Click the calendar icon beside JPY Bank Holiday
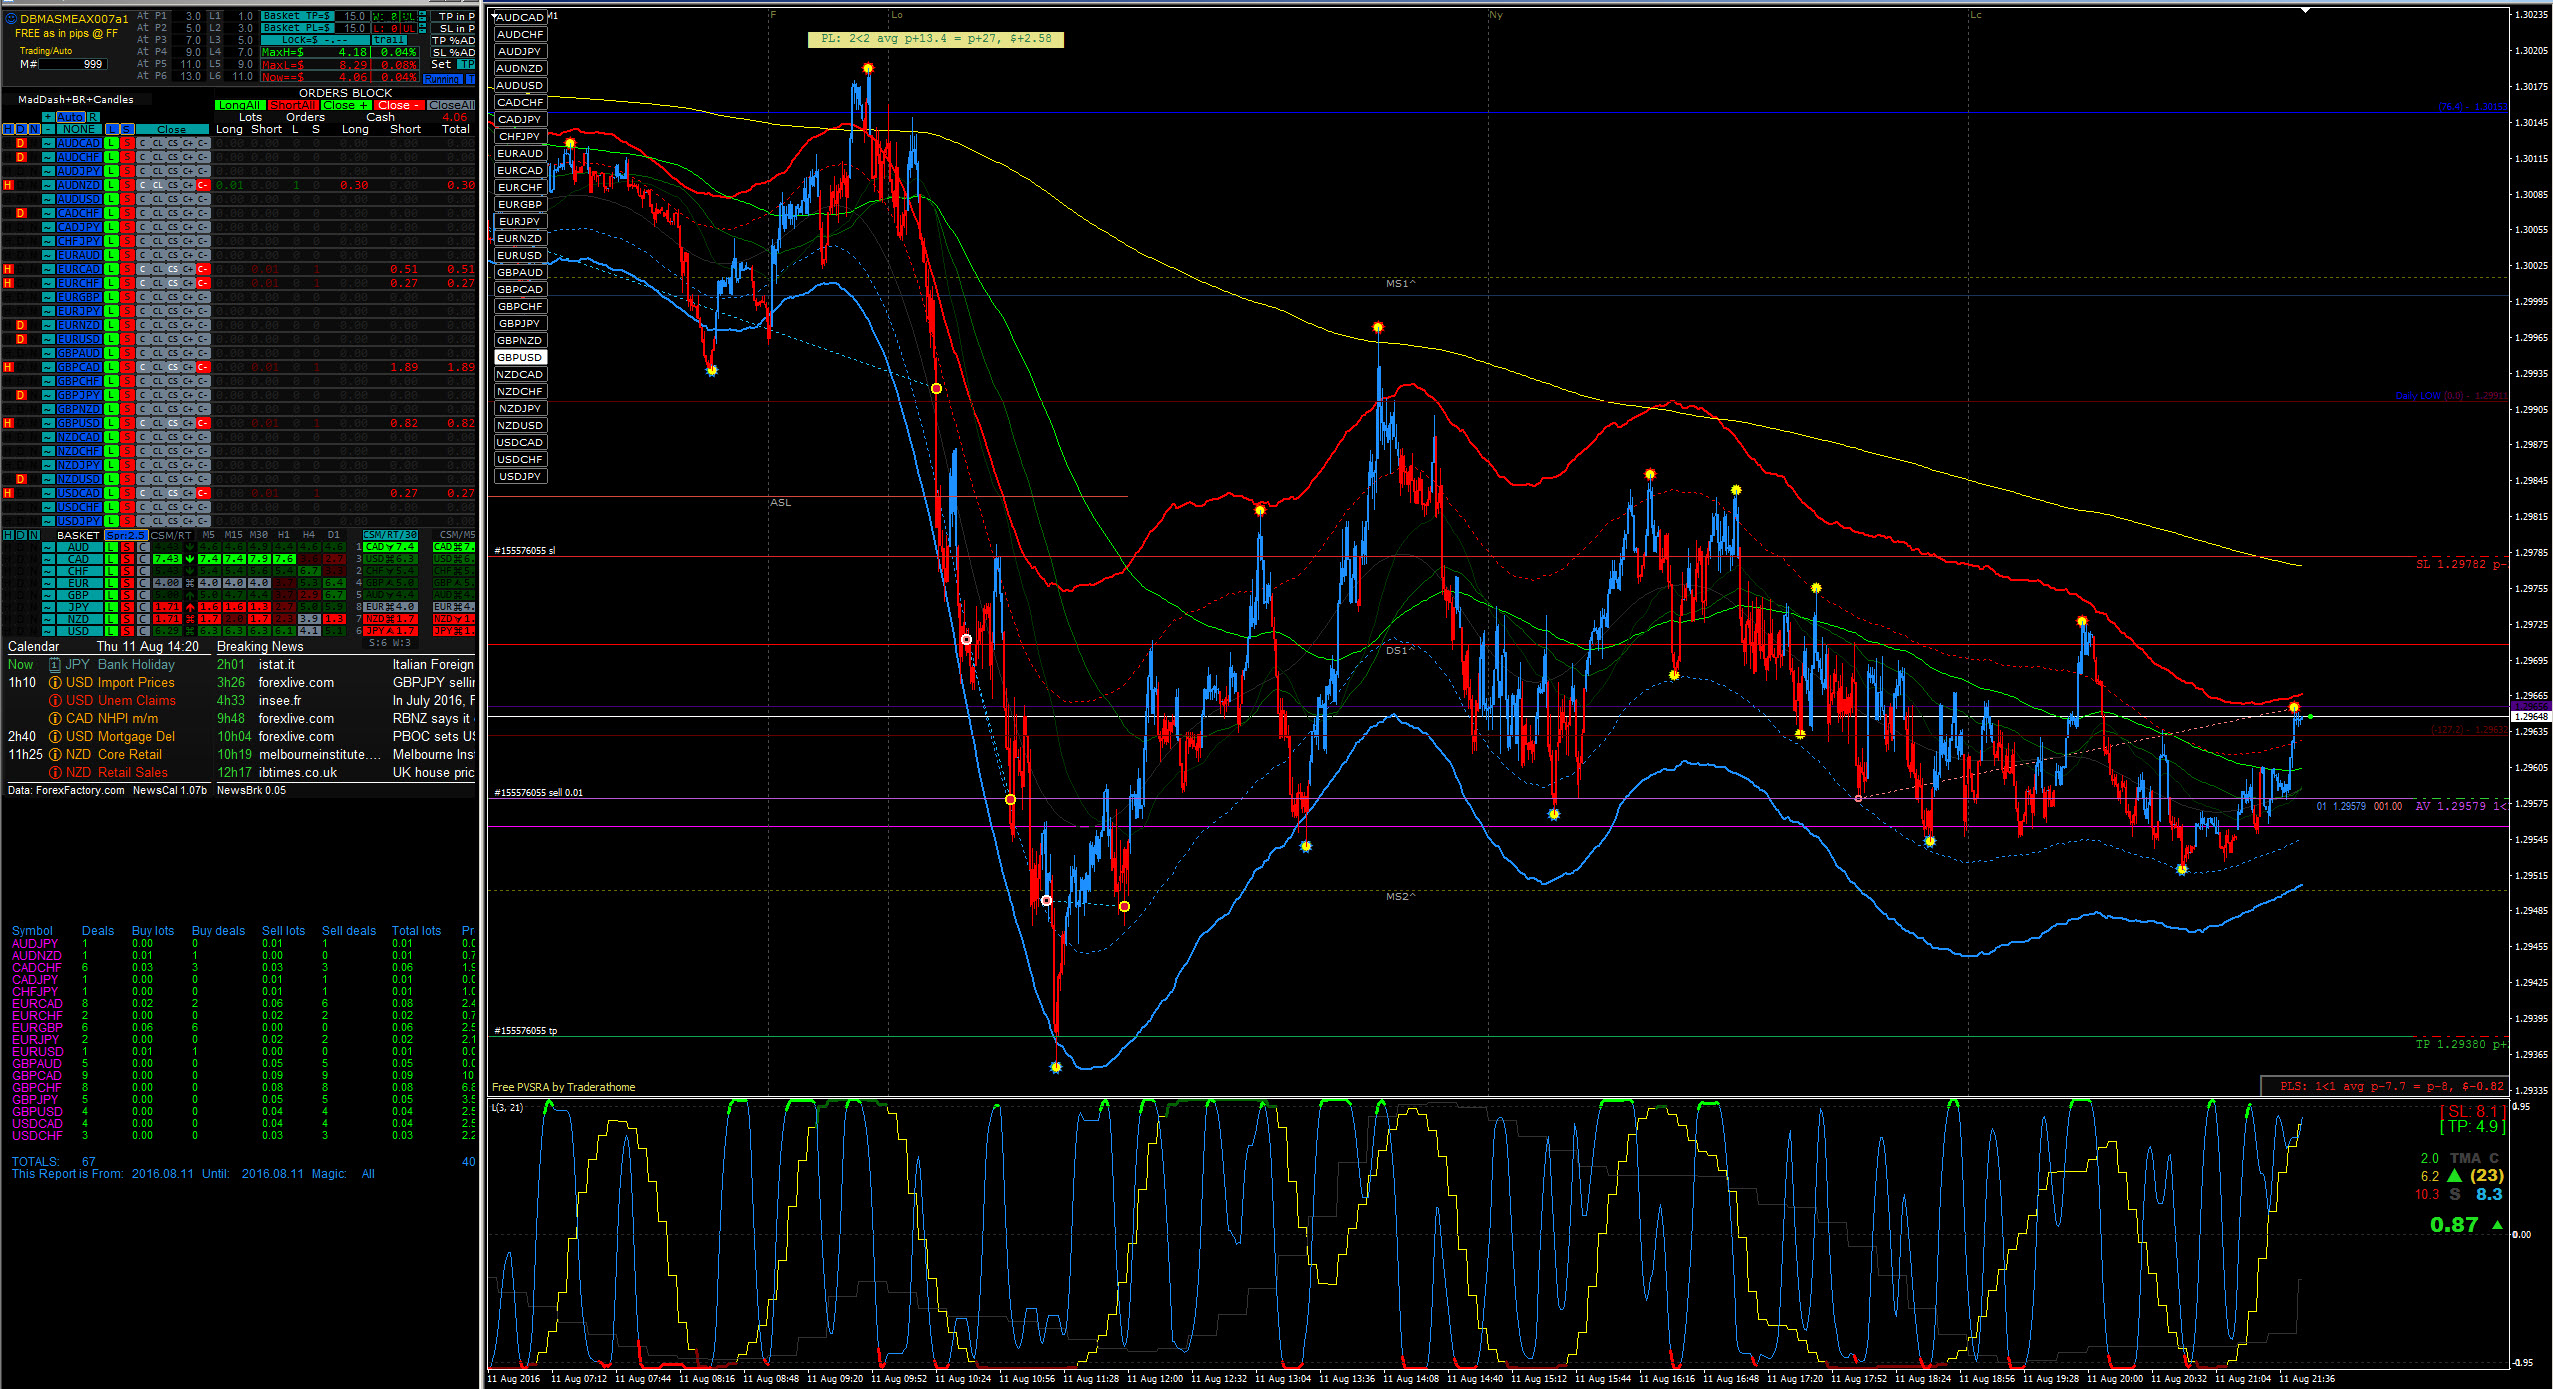This screenshot has height=1389, width=2553. click(56, 665)
